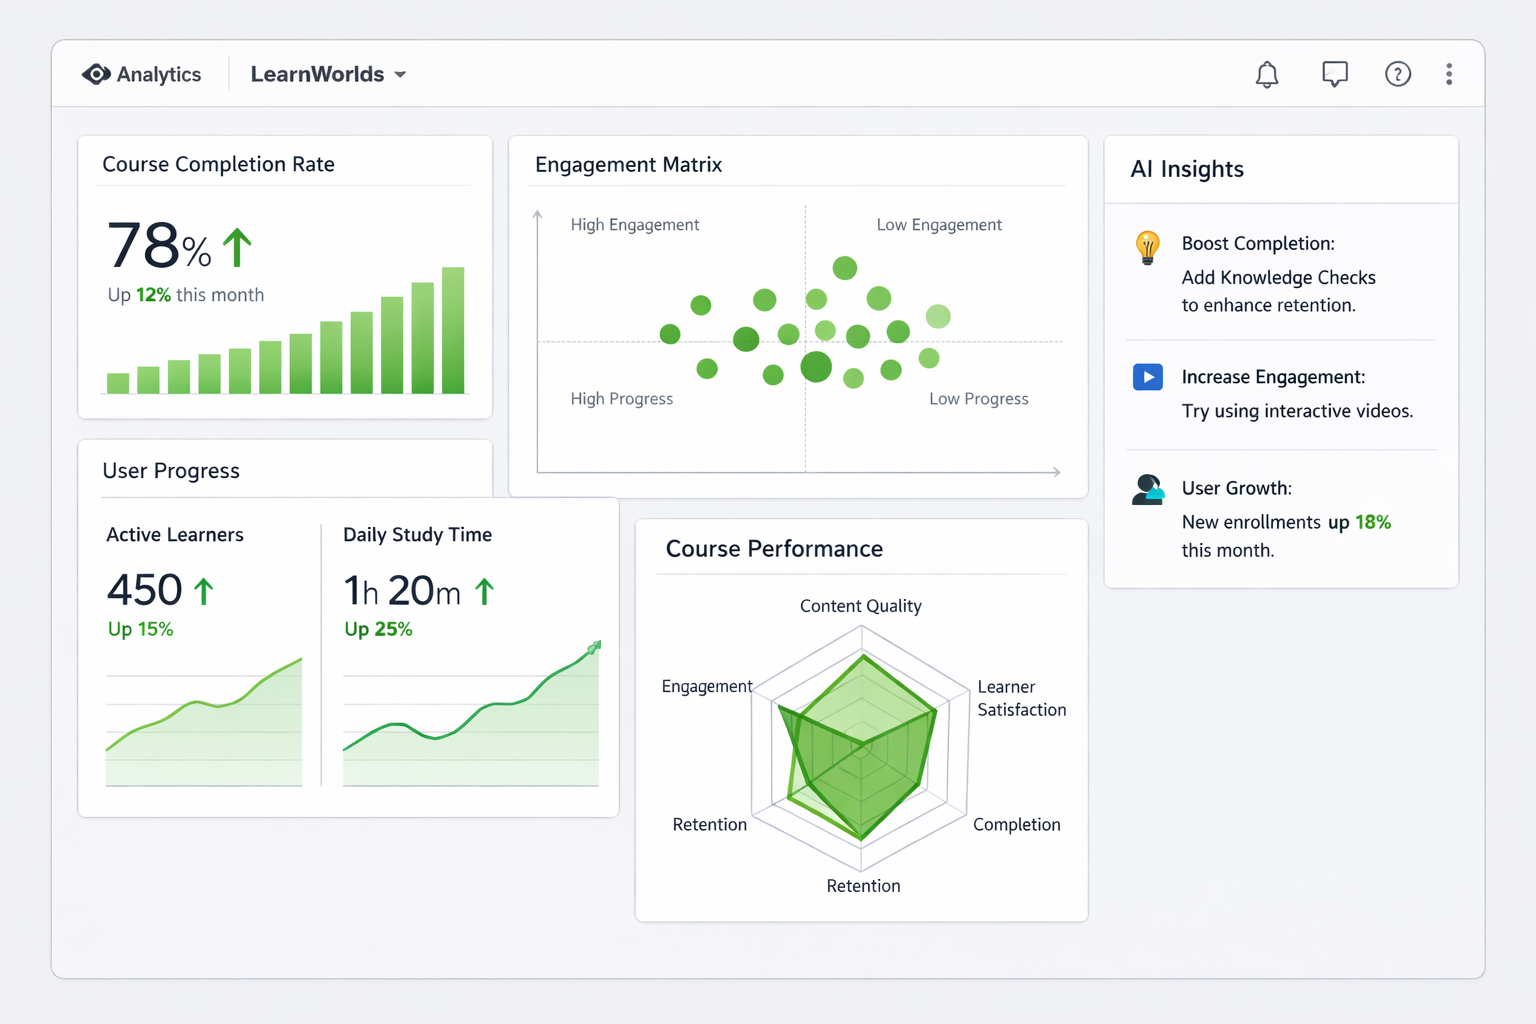This screenshot has height=1024, width=1536.
Task: Select the User Growth insight entry
Action: pos(1285,518)
